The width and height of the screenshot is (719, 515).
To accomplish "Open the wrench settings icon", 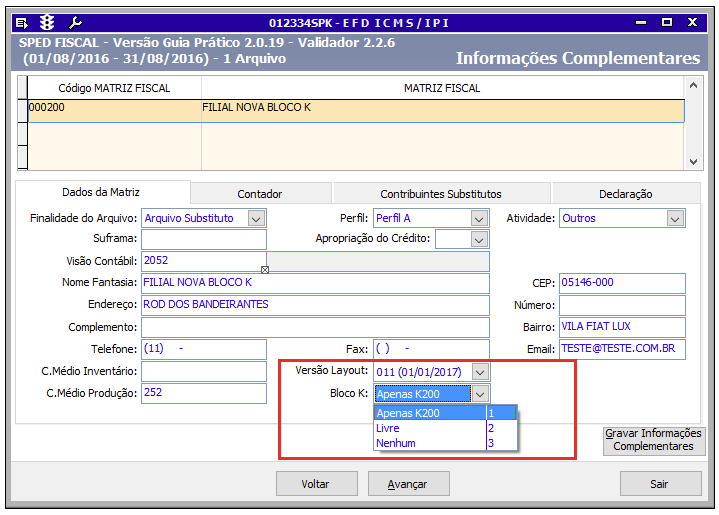I will [x=74, y=22].
